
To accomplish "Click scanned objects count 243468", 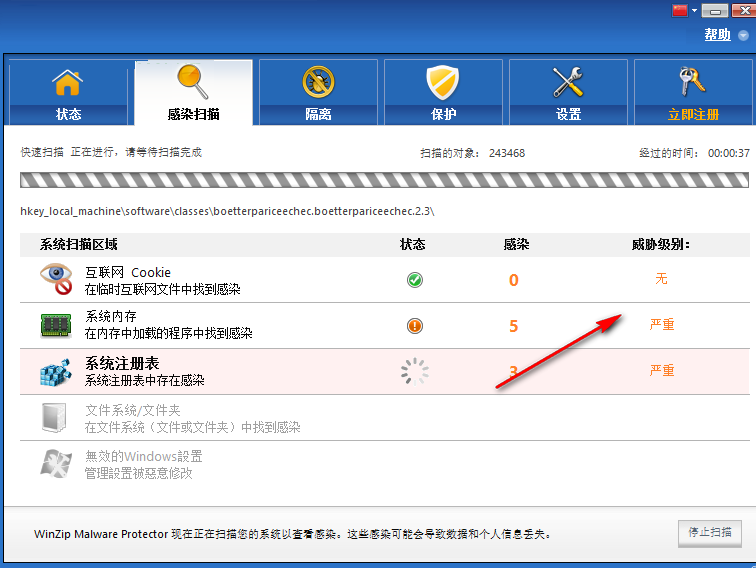I will coord(507,153).
